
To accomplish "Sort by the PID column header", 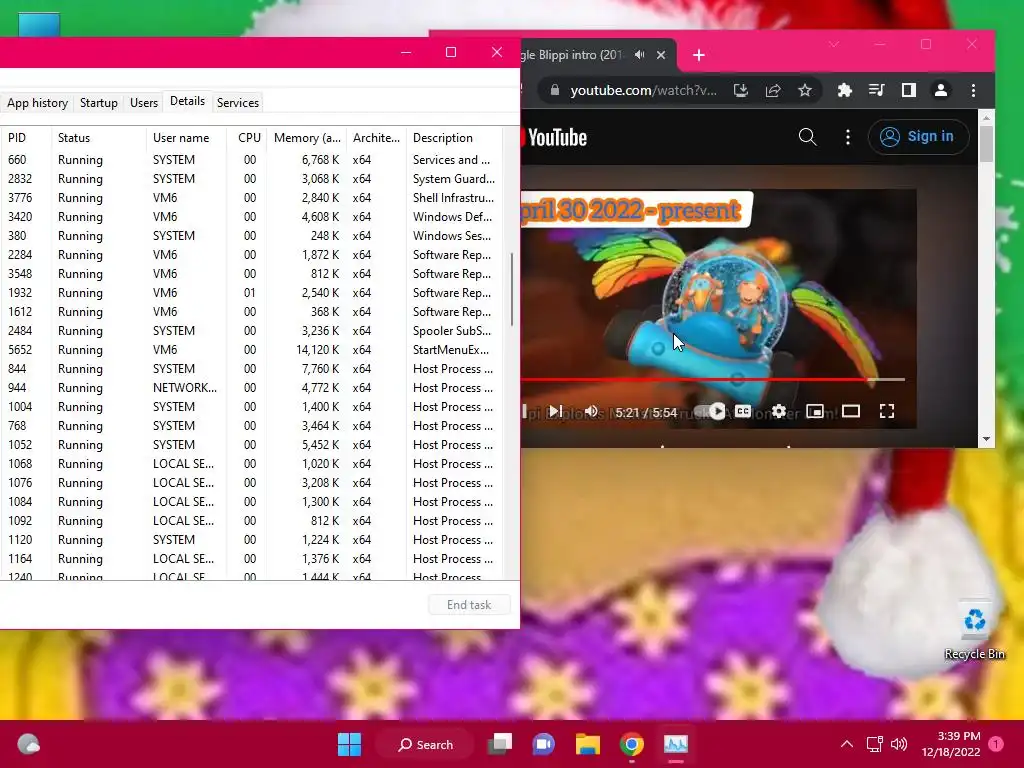I will coord(26,138).
